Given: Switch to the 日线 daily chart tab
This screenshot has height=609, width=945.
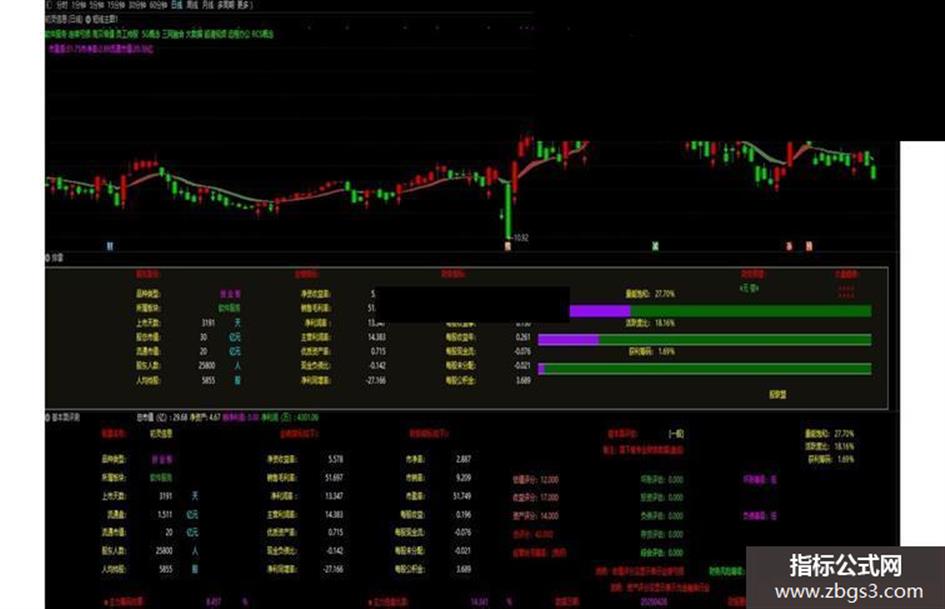Looking at the screenshot, I should 177,4.
